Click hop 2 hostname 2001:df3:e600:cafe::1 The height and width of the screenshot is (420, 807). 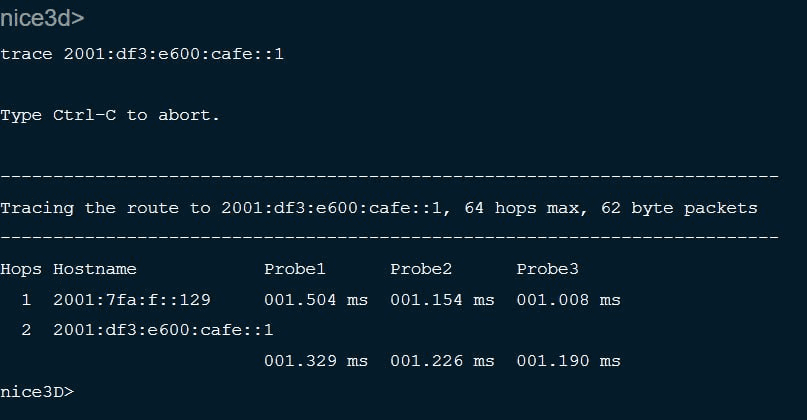pyautogui.click(x=163, y=330)
